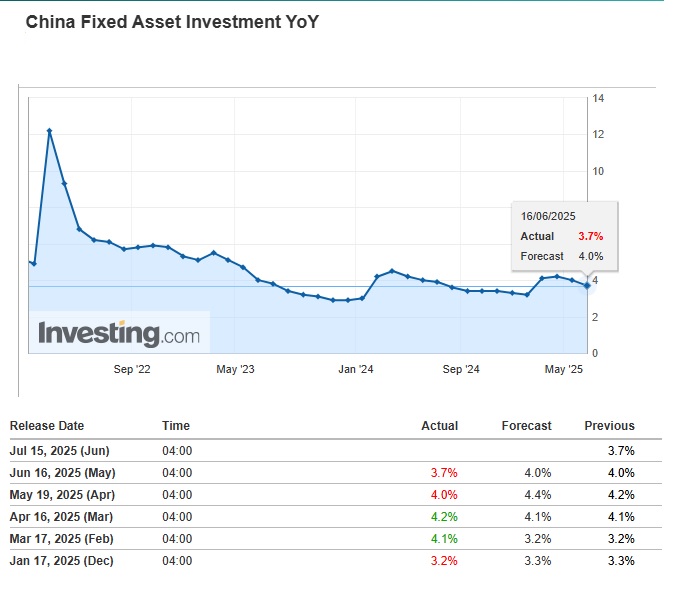Click the Apr 16, 2025 (Mar) release date
676x598 pixels.
[x=62, y=517]
